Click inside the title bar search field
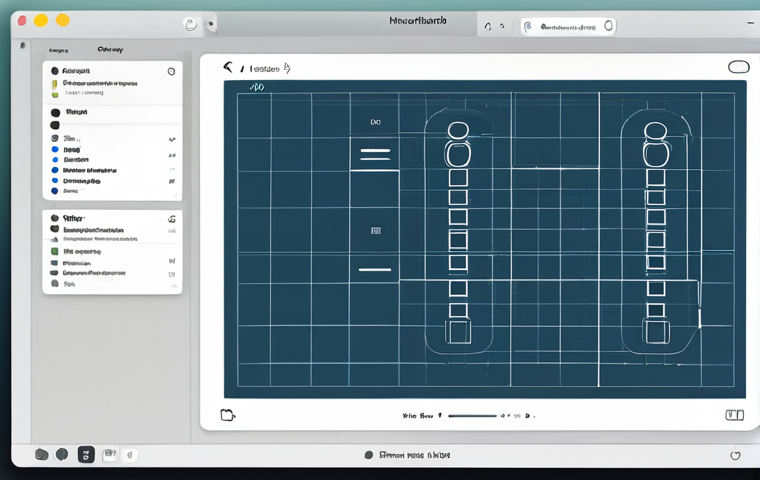 point(568,26)
